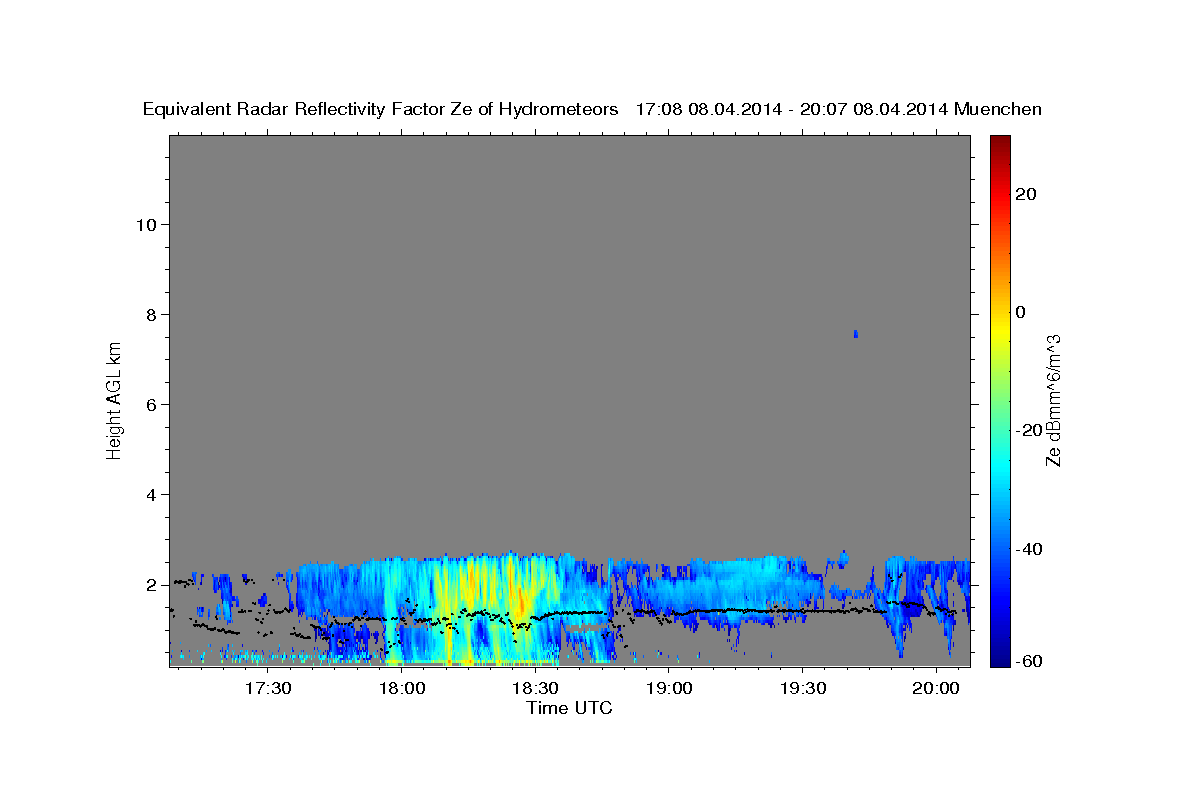Click the dark blue bottom of the colorbar
The width and height of the screenshot is (1200, 800).
[x=999, y=655]
